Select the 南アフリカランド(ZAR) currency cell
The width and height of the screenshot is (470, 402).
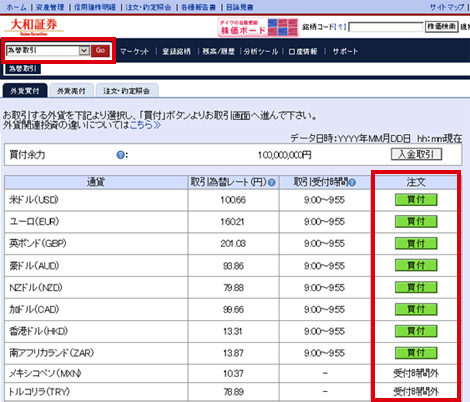pos(96,353)
